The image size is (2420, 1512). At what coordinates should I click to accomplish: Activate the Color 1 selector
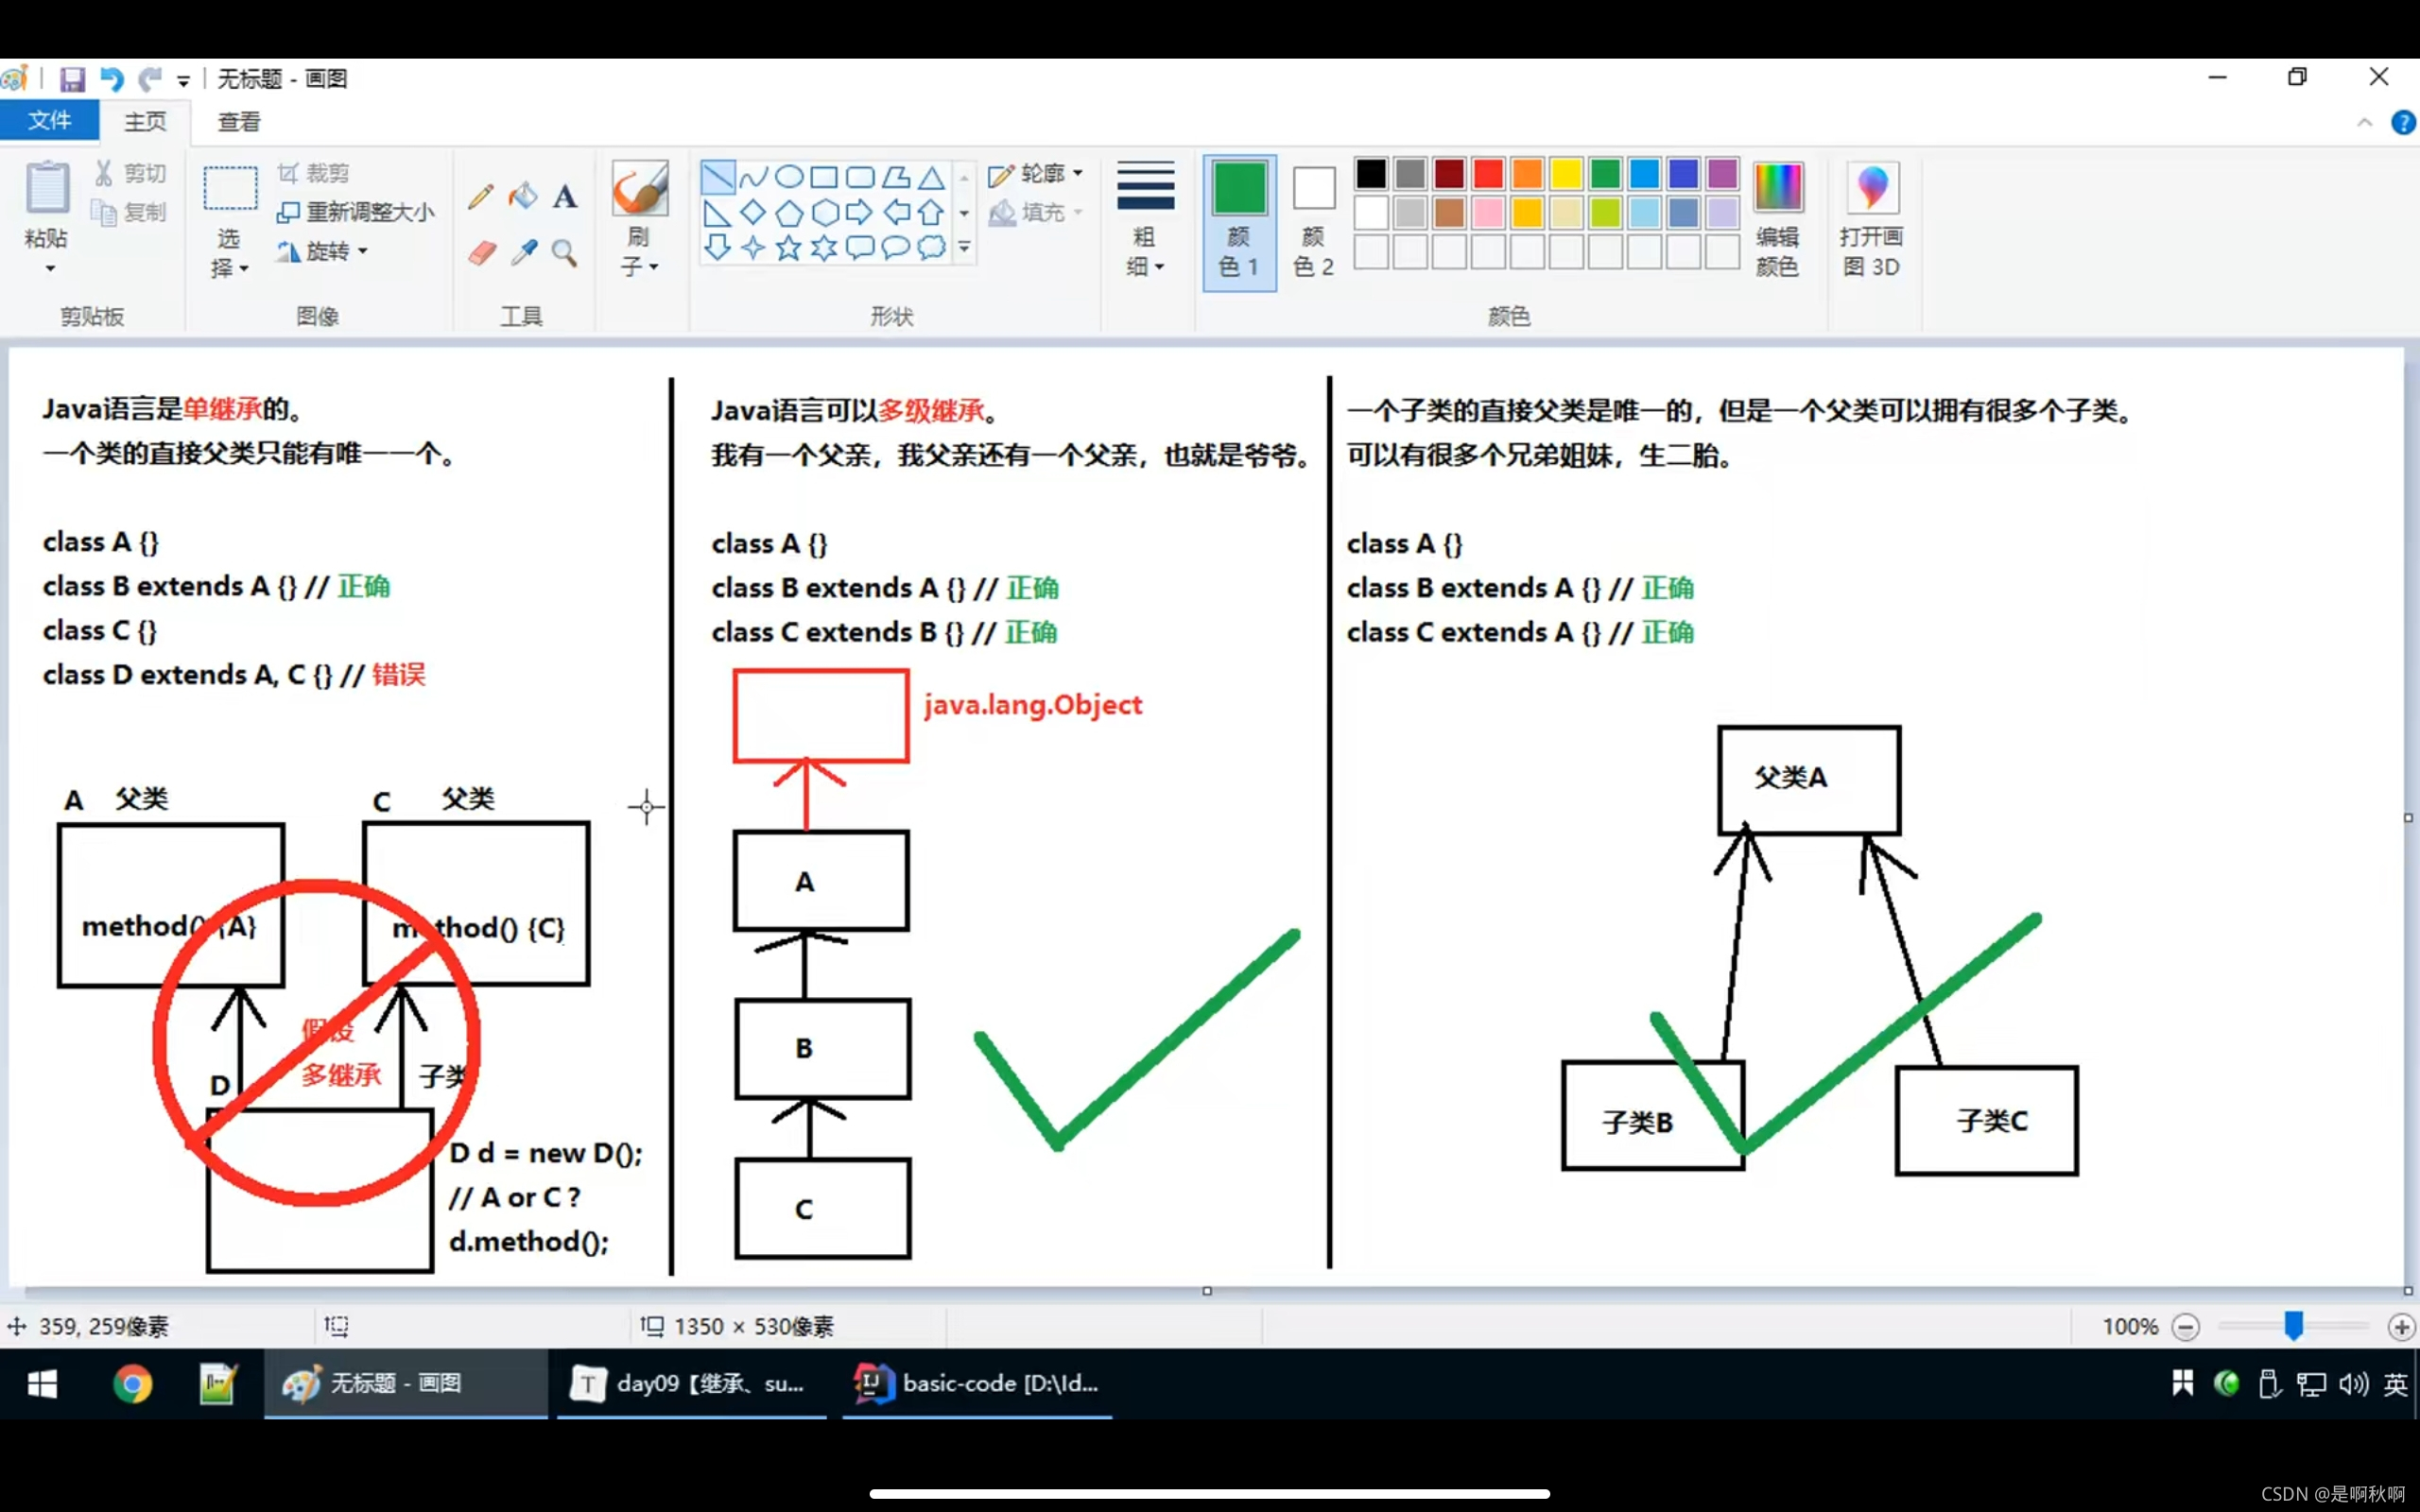pyautogui.click(x=1239, y=222)
